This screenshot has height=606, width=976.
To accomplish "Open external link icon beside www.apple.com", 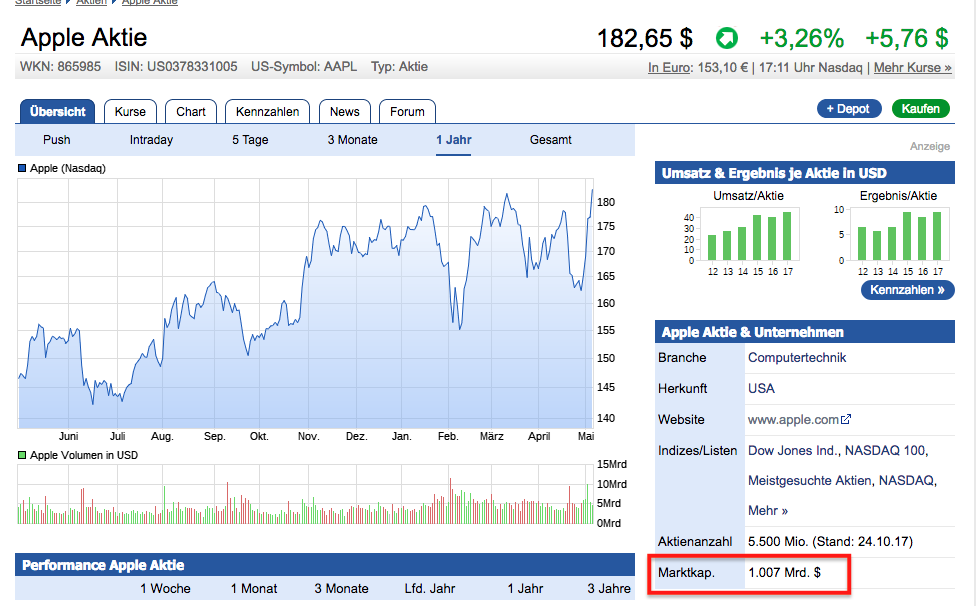I will click(x=846, y=419).
